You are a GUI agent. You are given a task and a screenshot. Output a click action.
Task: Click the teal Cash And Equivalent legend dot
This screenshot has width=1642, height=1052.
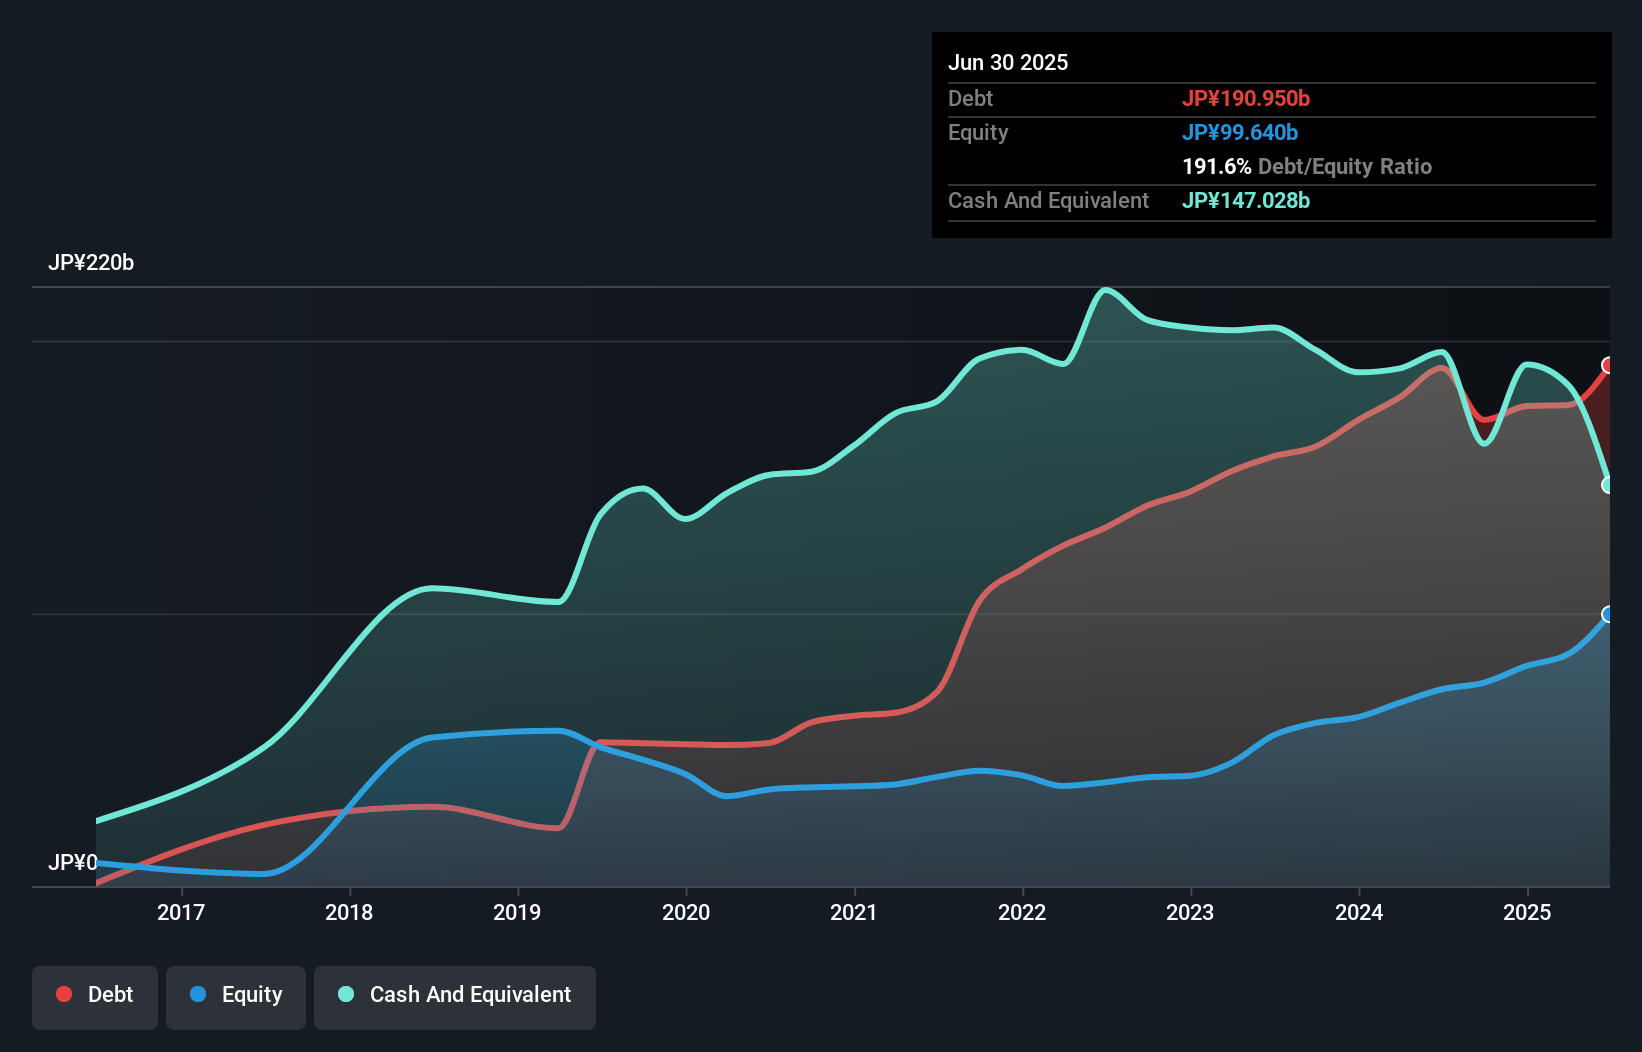click(345, 994)
